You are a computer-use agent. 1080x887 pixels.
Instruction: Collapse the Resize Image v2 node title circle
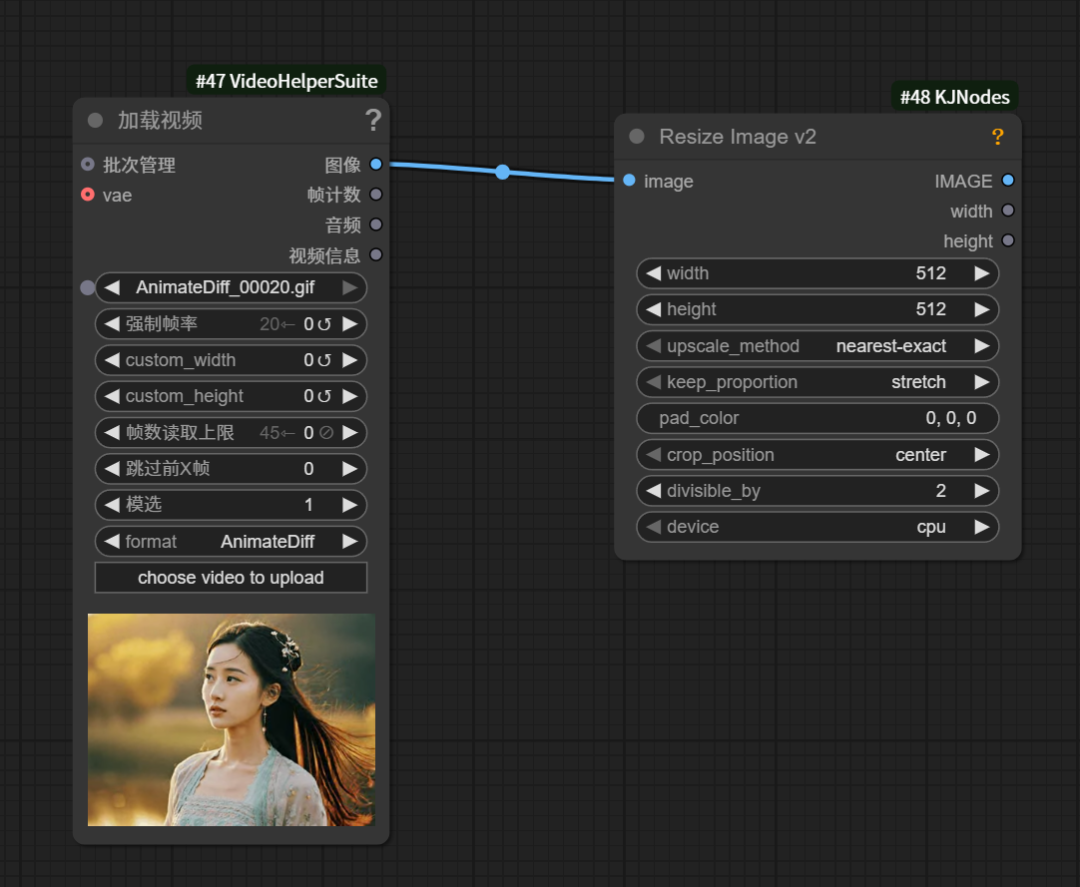click(636, 136)
